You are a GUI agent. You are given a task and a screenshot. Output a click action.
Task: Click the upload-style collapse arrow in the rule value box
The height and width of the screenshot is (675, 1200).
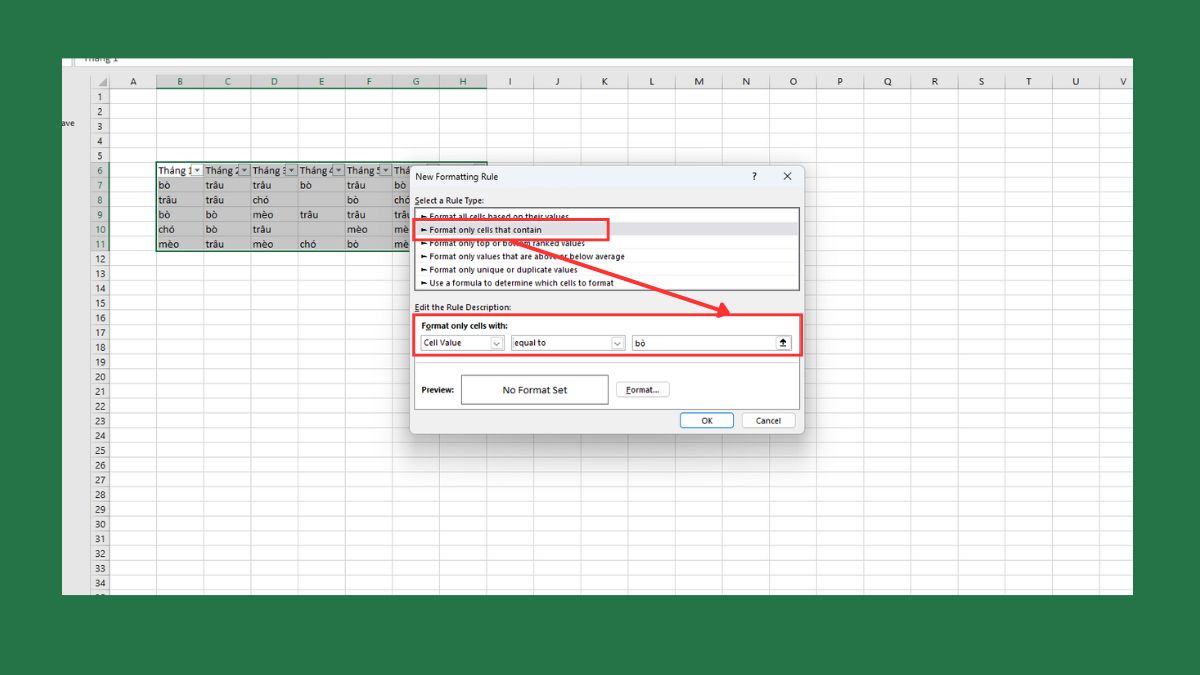pos(781,342)
